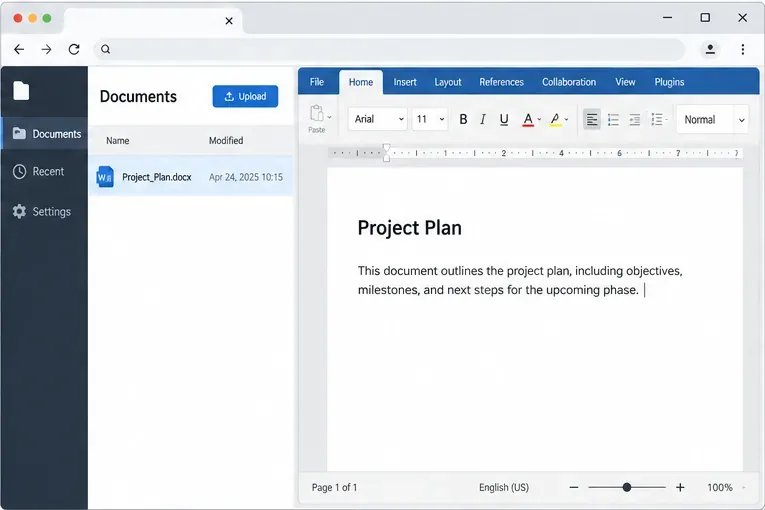Image resolution: width=765 pixels, height=510 pixels.
Task: Click the ruler indent marker
Action: (x=386, y=153)
